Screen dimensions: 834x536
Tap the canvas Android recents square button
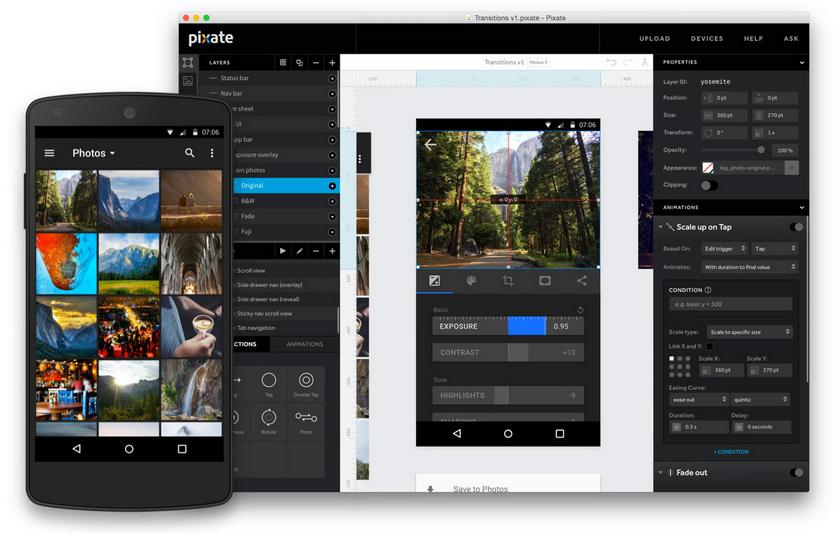[560, 434]
